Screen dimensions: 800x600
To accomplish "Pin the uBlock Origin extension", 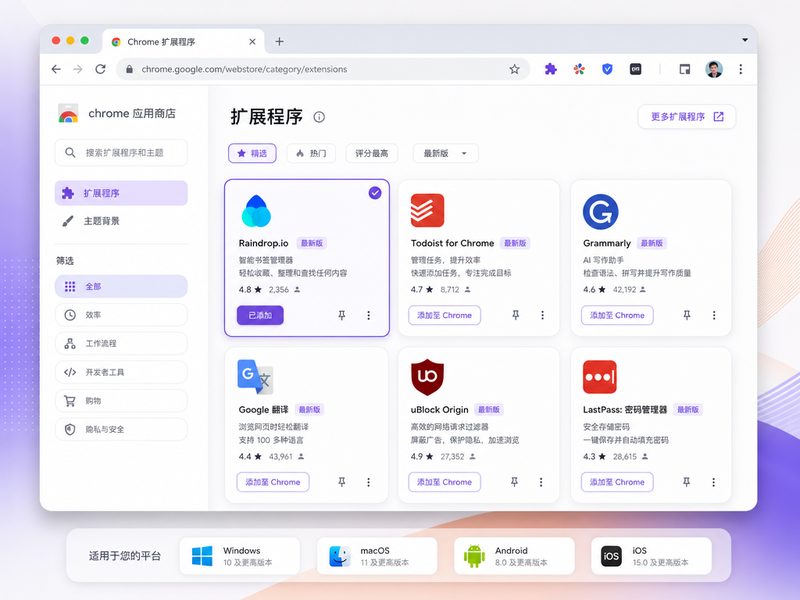I will point(514,482).
